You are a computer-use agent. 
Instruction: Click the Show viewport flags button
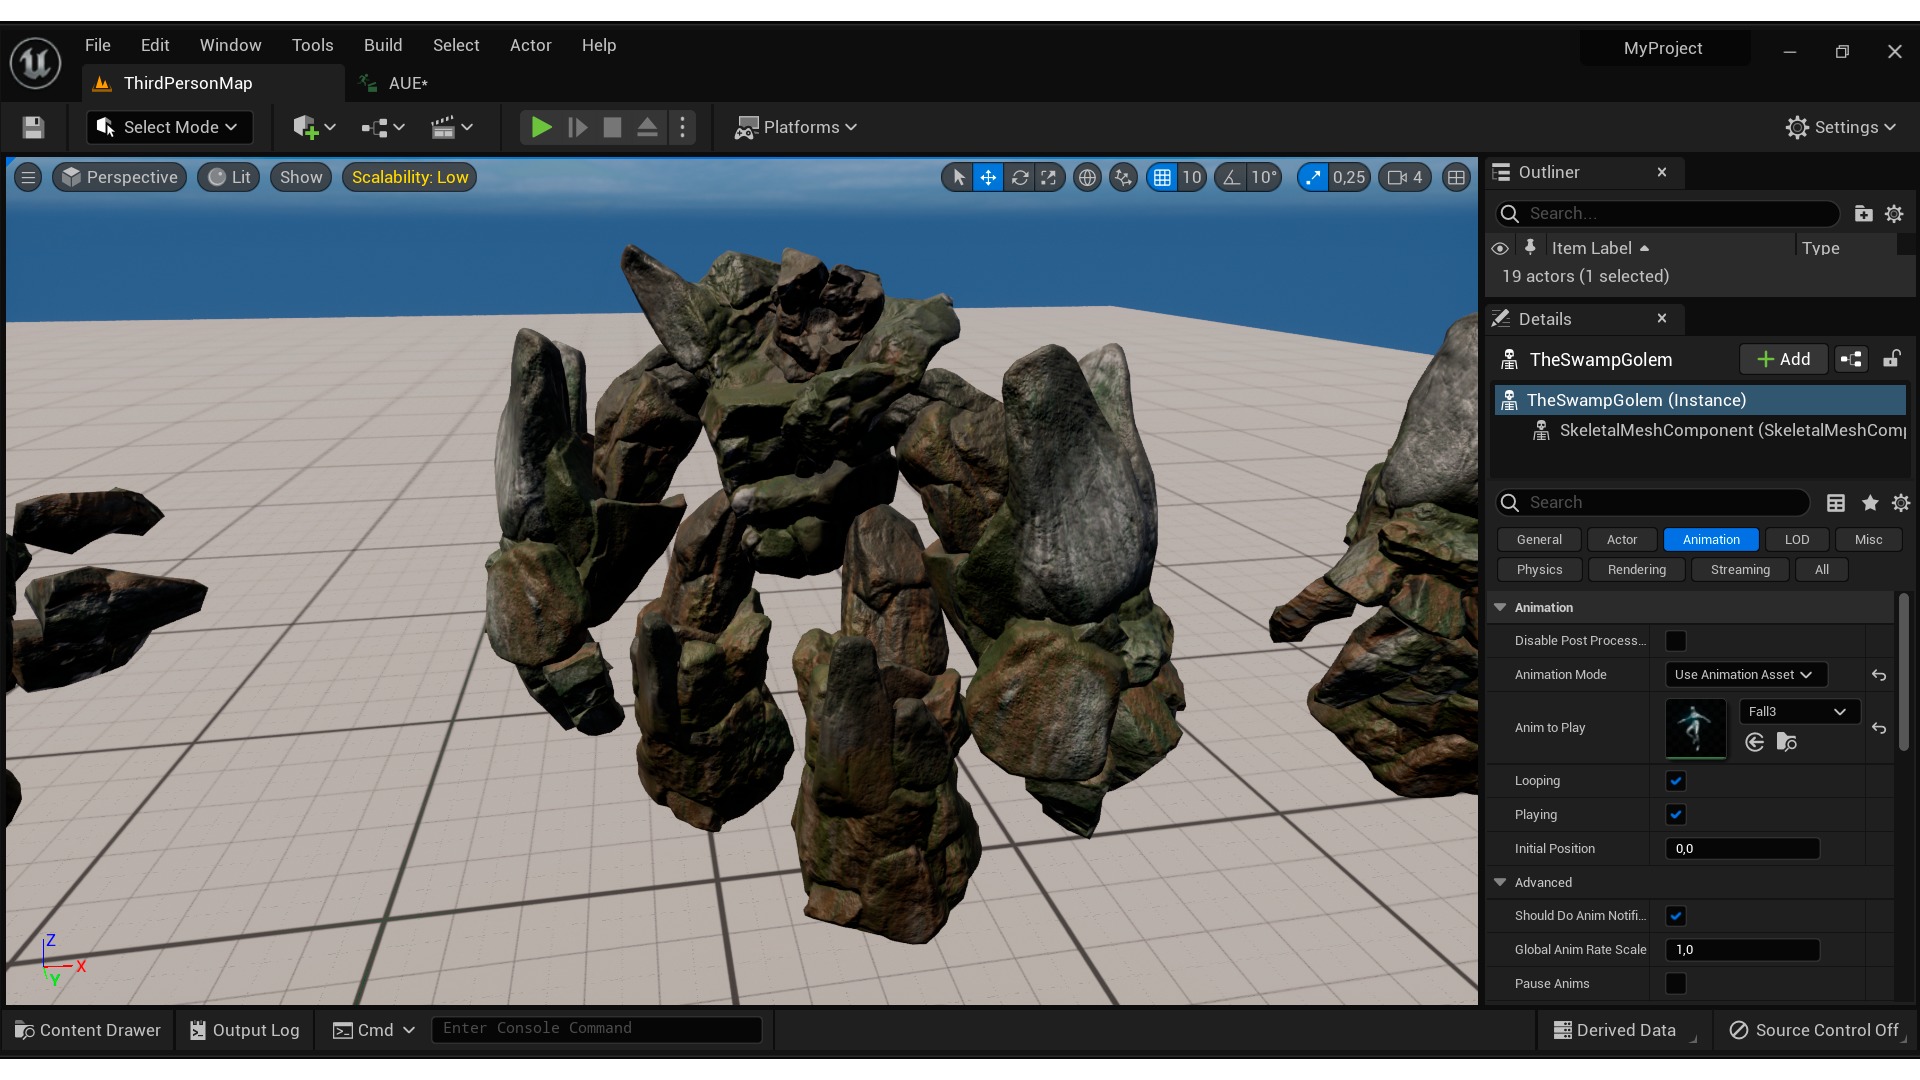point(301,177)
